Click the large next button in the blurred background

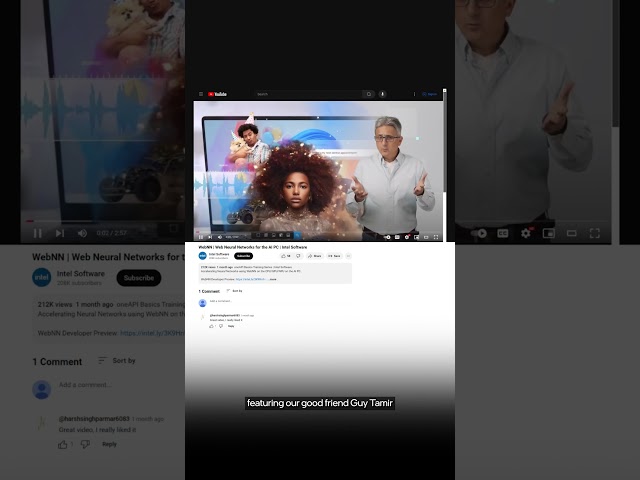(60, 233)
